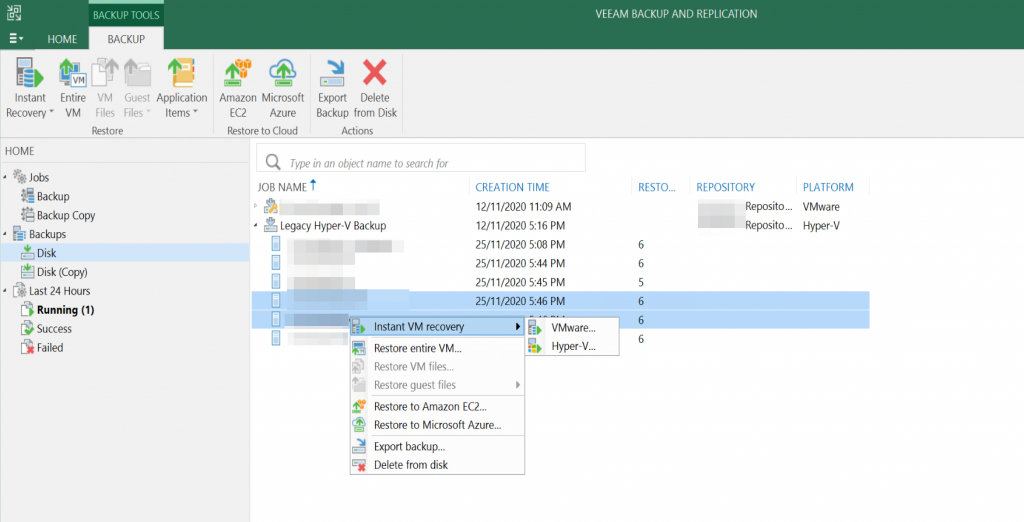Click the Legacy Hyper-V Backup job icon
Screen dimensions: 1024x522
coord(270,225)
